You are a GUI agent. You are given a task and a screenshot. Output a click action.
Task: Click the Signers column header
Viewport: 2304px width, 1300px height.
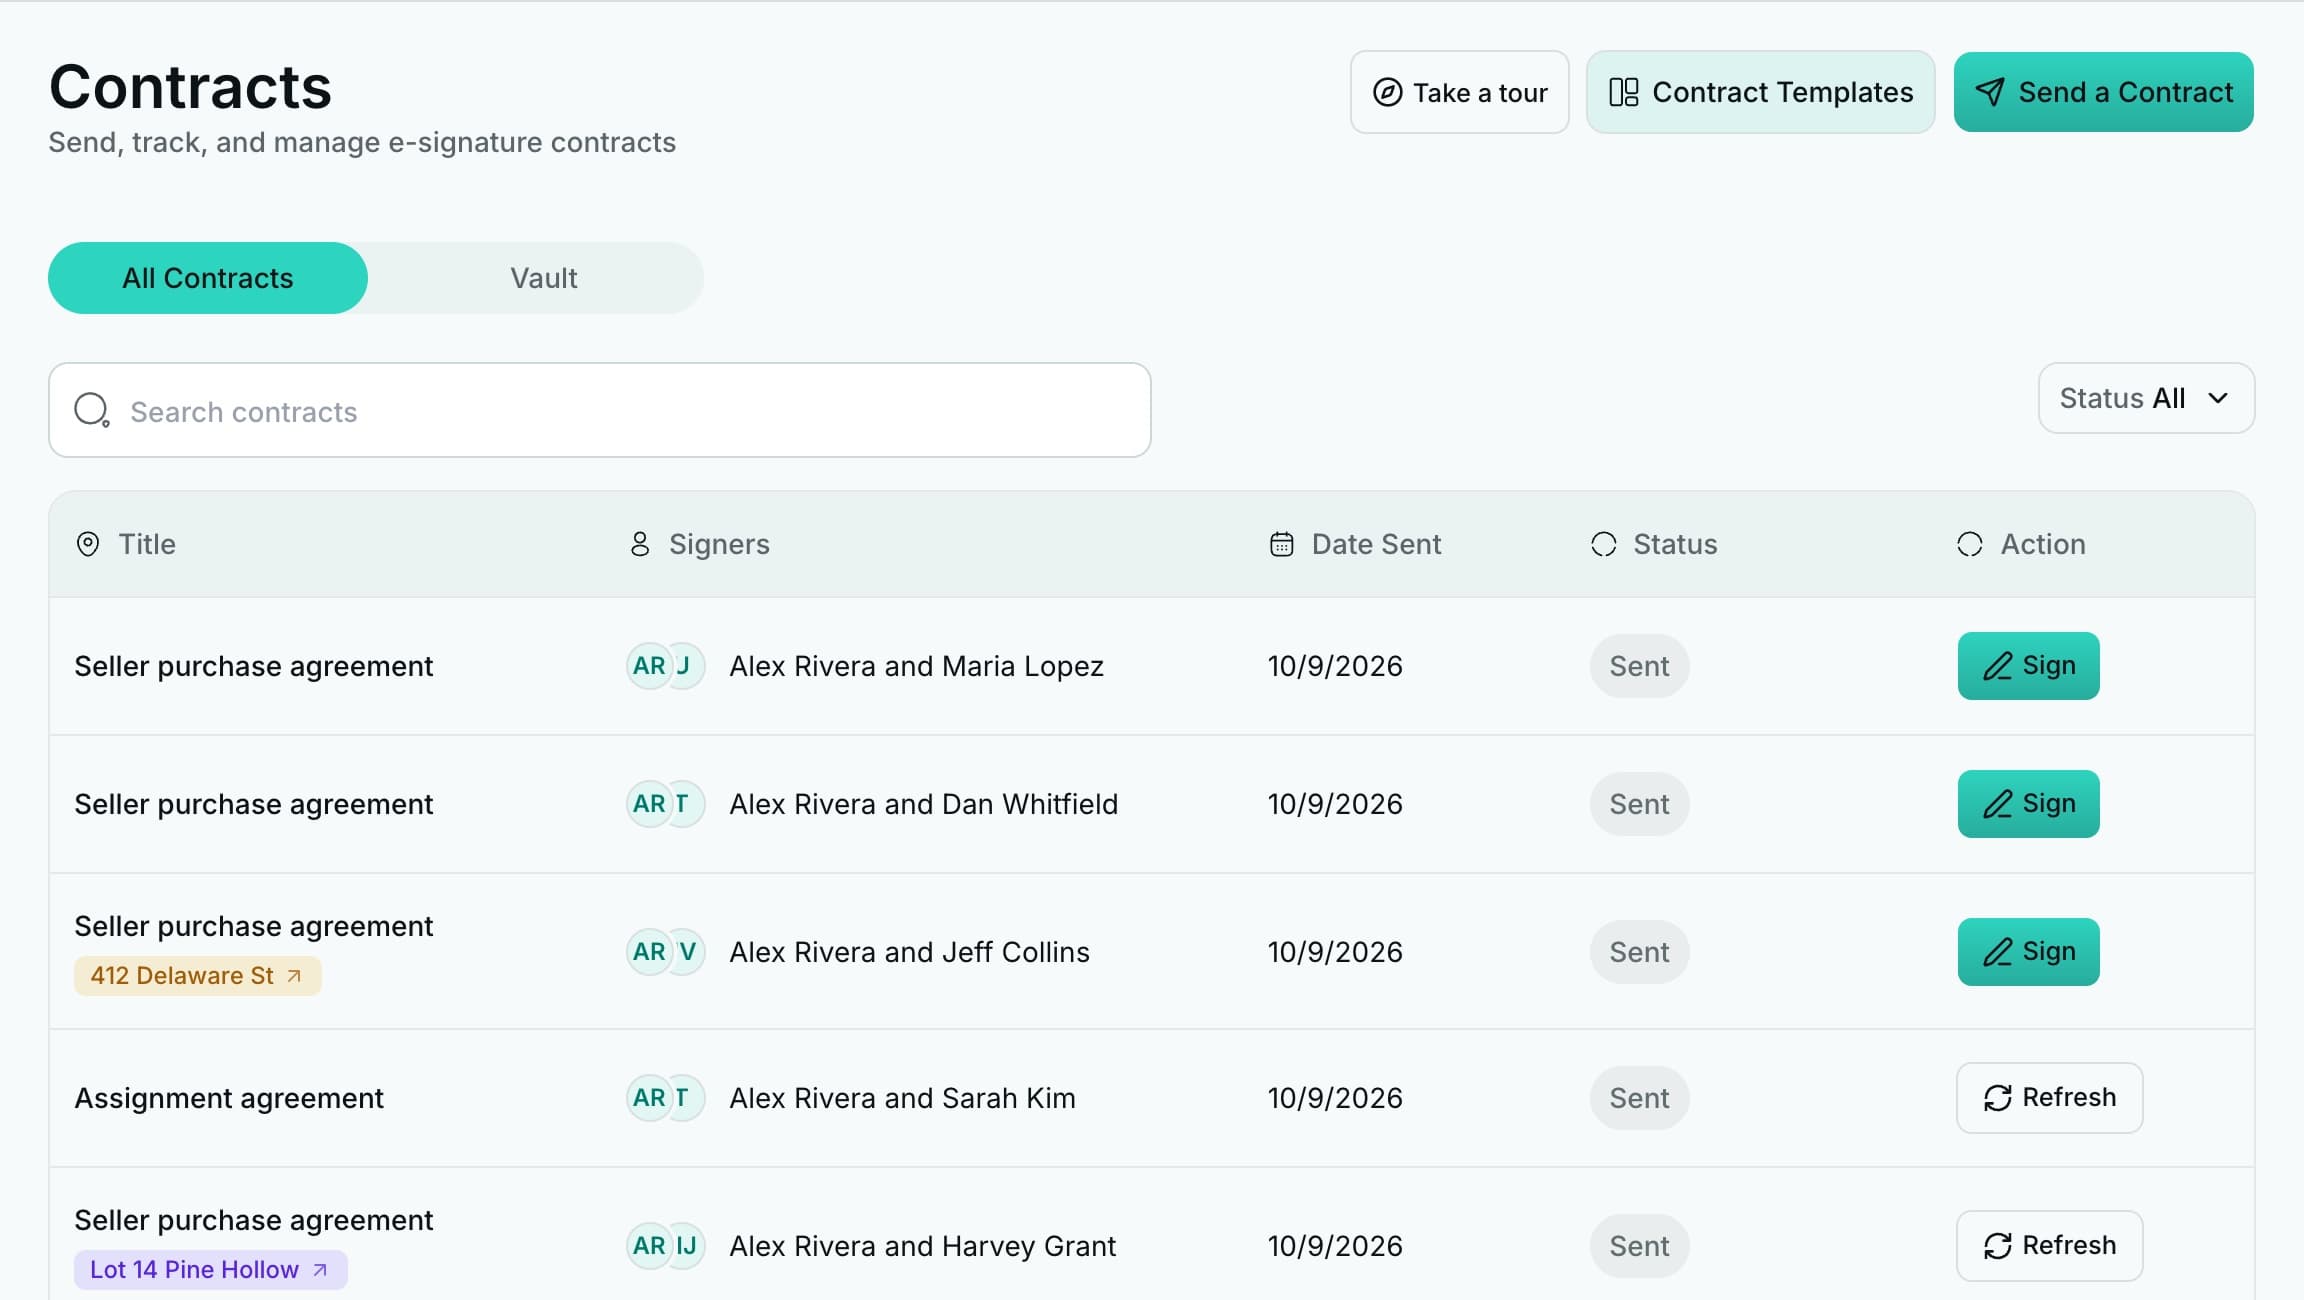click(719, 544)
